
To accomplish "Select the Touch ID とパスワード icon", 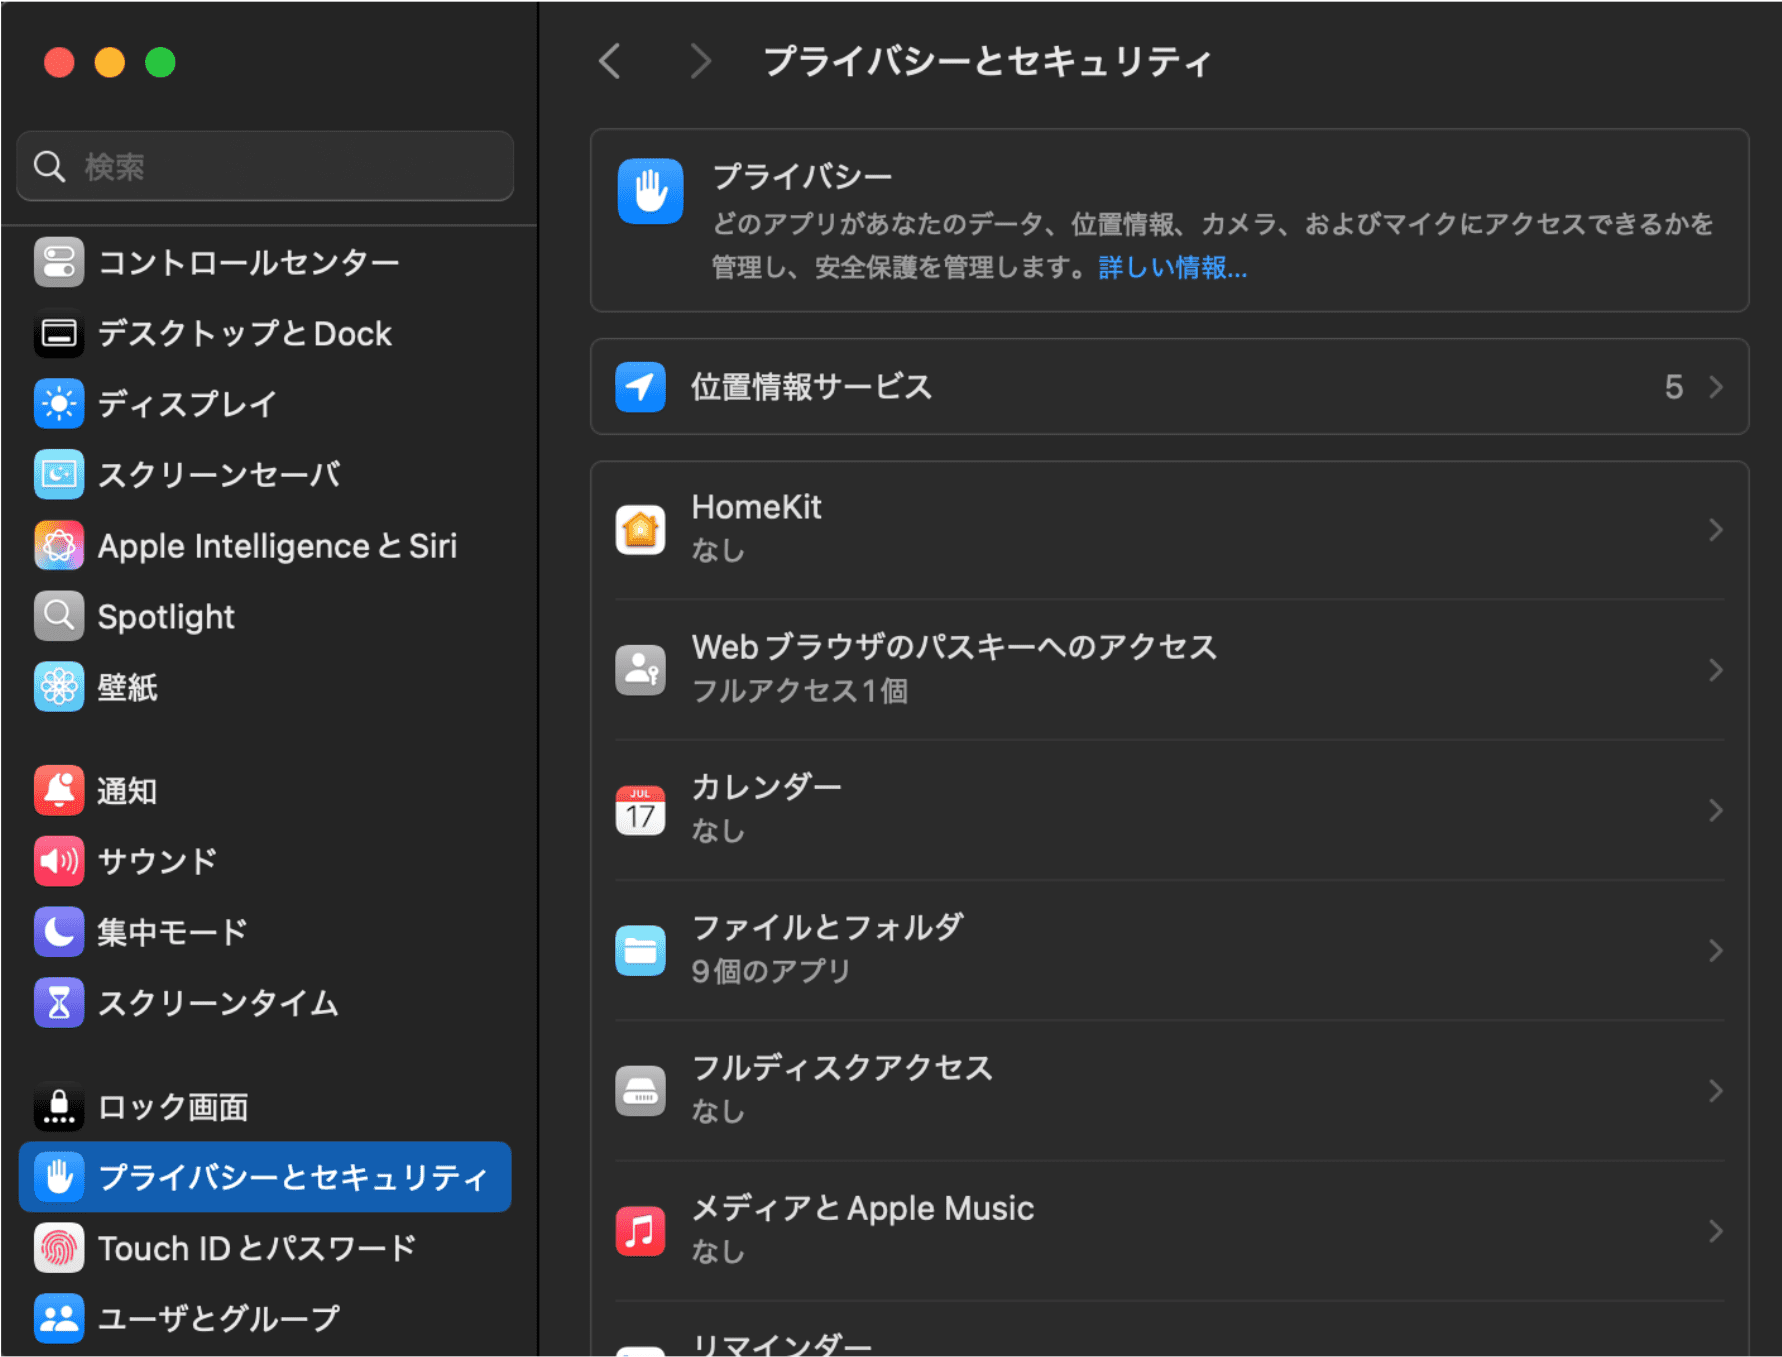I will (58, 1247).
